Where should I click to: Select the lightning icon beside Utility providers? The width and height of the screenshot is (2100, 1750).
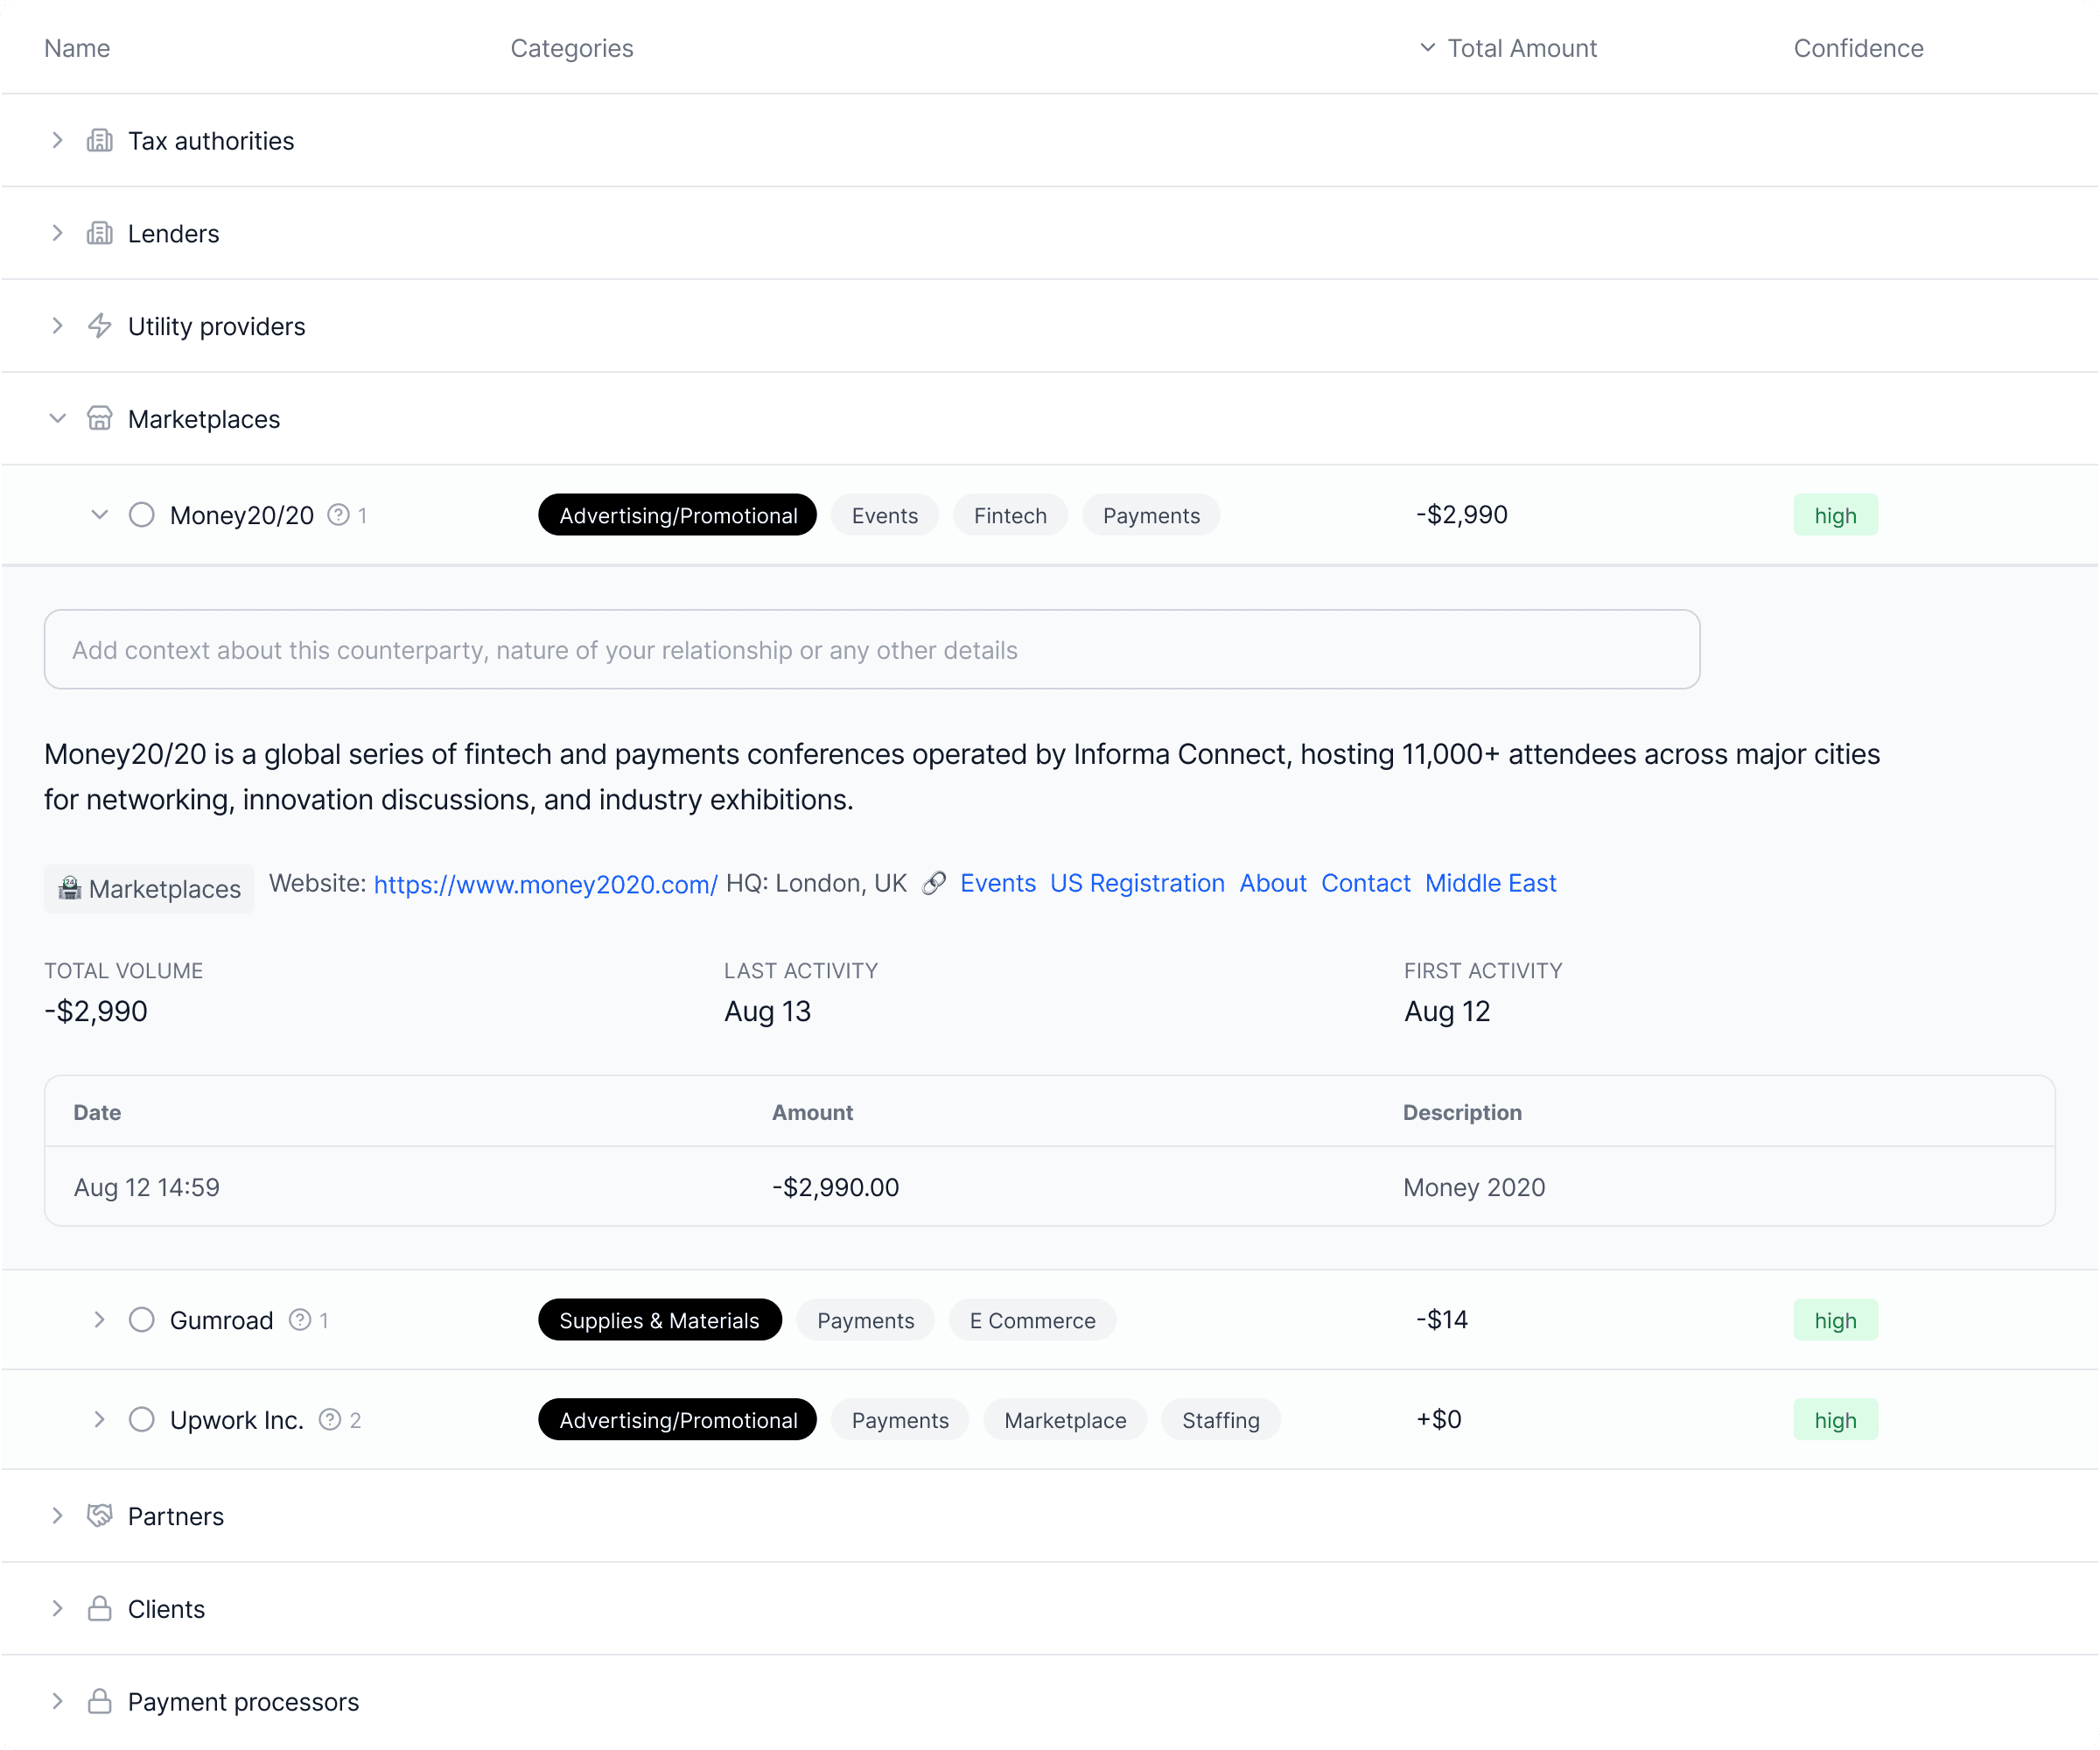tap(100, 325)
